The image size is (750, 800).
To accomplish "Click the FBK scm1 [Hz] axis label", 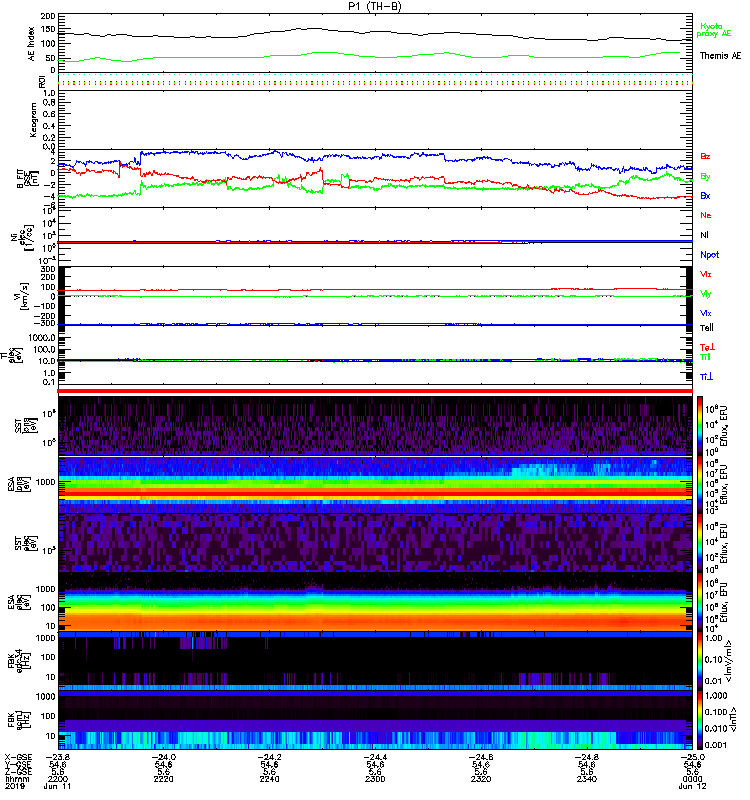I will 18,720.
